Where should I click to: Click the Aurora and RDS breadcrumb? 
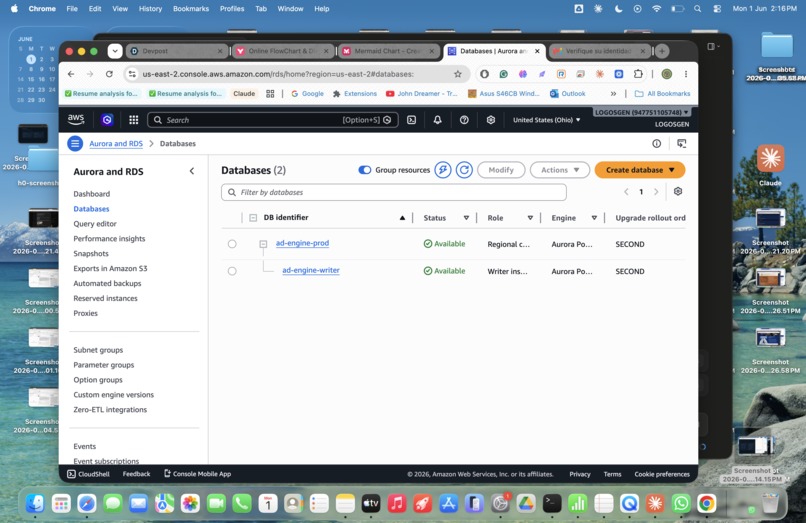pyautogui.click(x=116, y=143)
